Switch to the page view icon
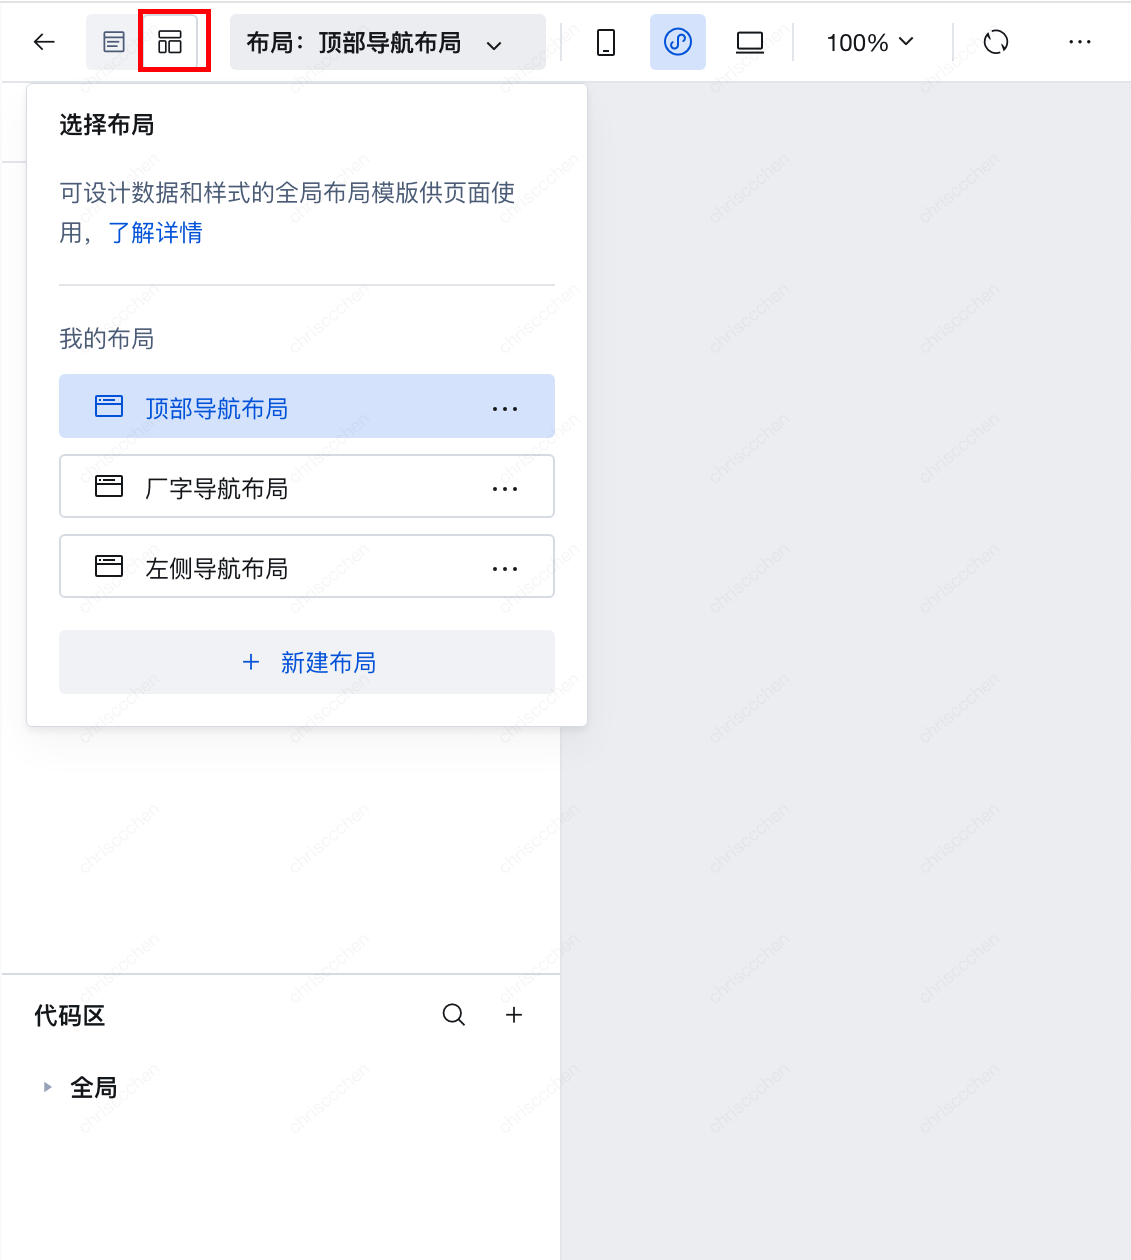 pyautogui.click(x=114, y=42)
